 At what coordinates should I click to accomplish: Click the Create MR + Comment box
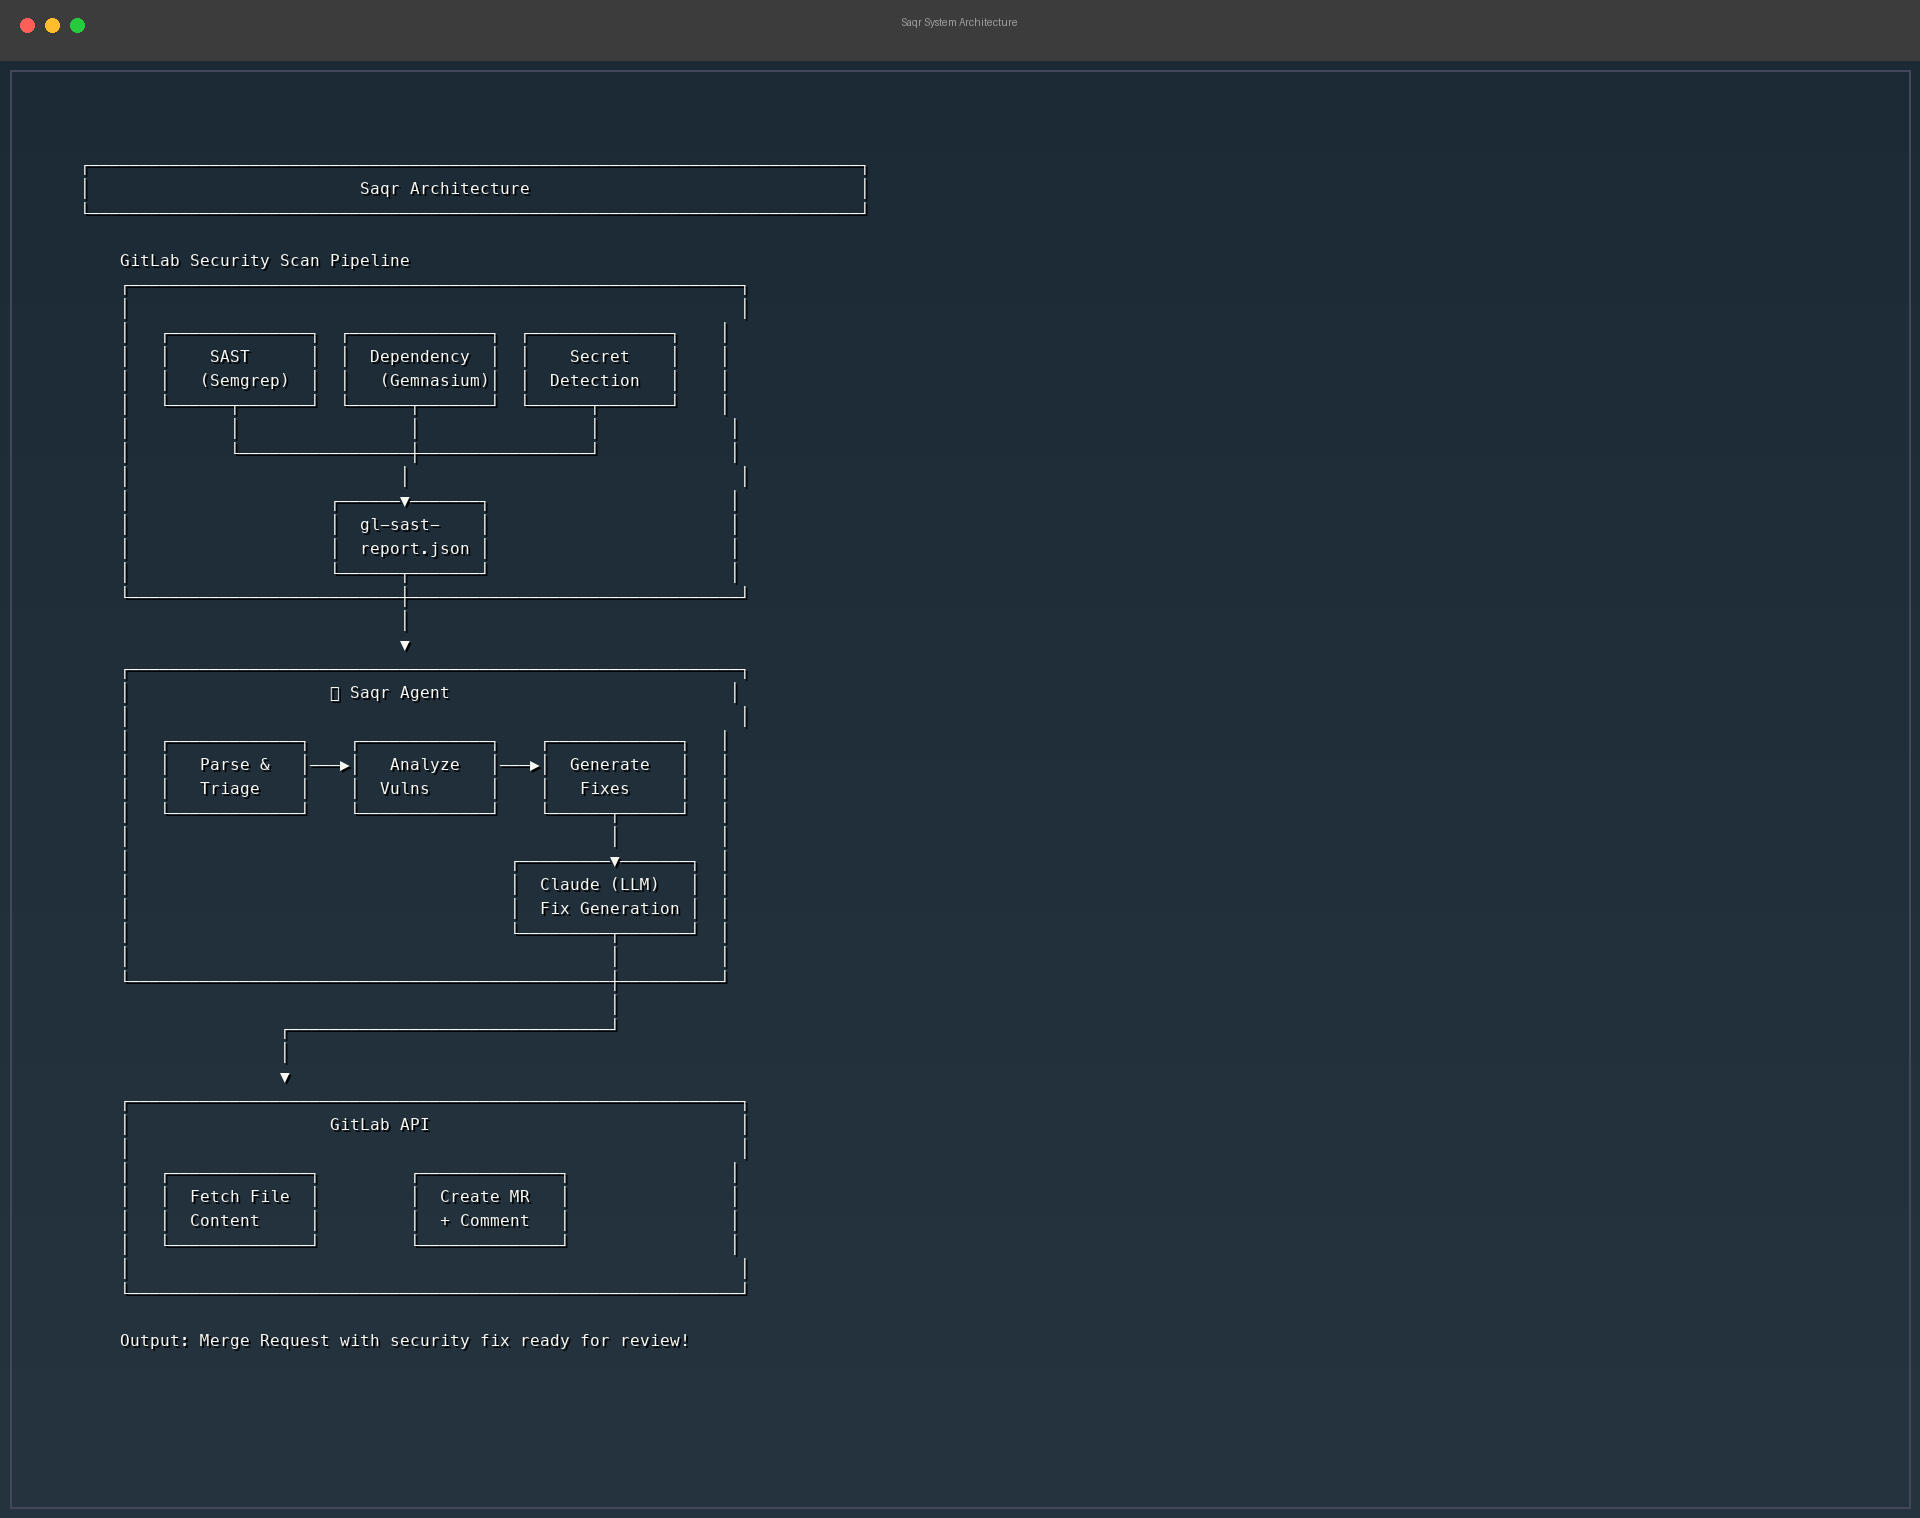[x=489, y=1209]
